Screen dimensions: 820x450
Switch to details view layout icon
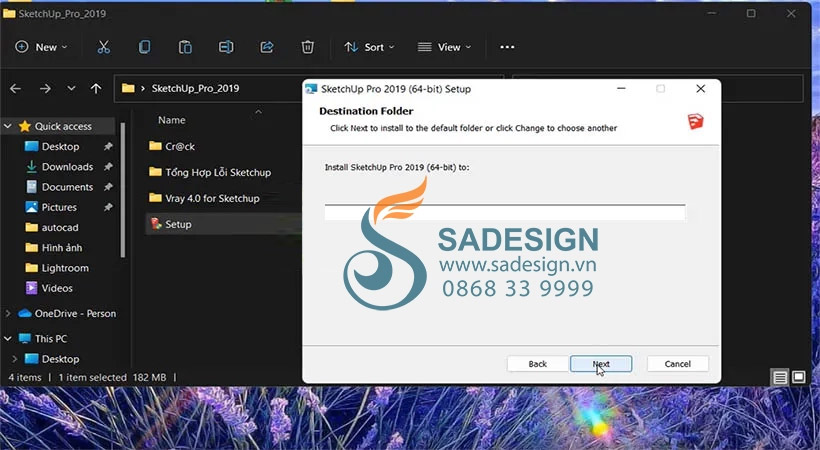point(780,377)
